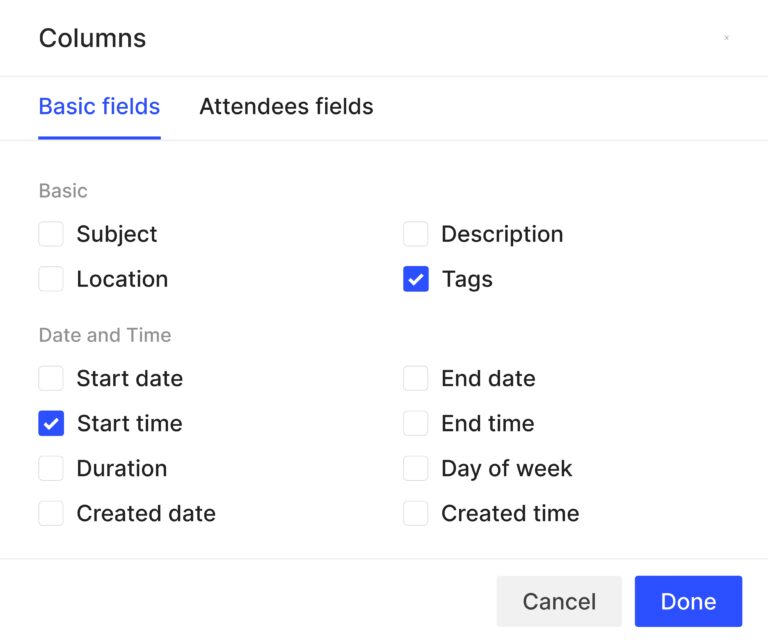The height and width of the screenshot is (643, 768).
Task: Disable the Start time checkbox
Action: point(51,424)
